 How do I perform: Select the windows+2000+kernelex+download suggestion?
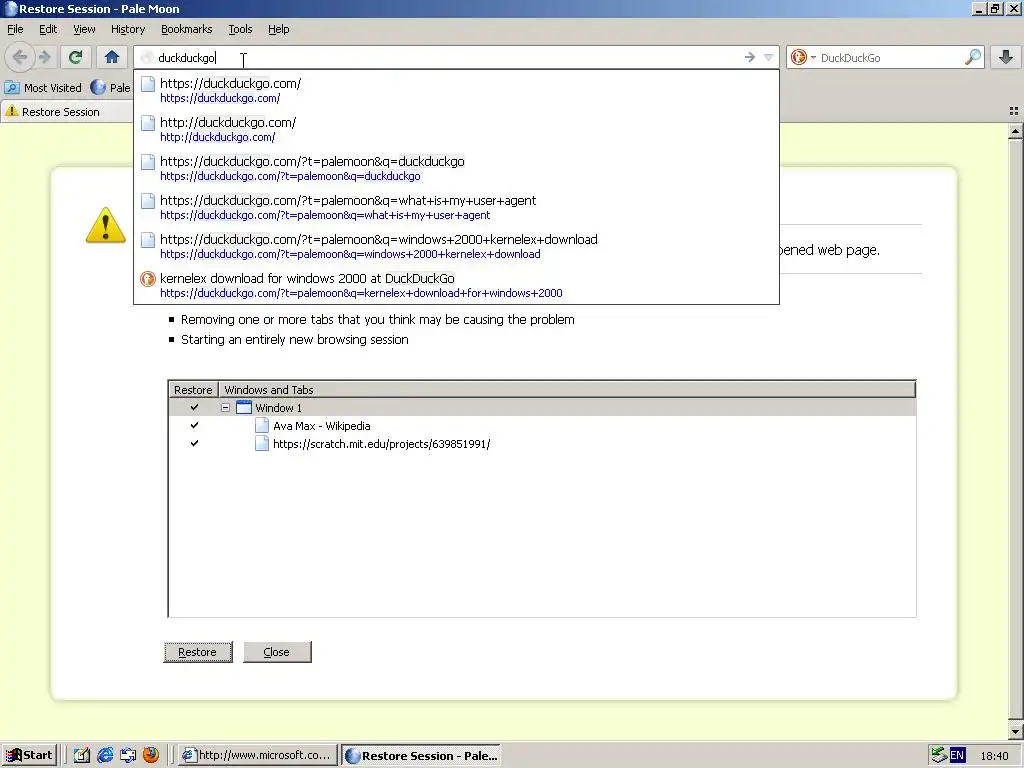coord(456,246)
